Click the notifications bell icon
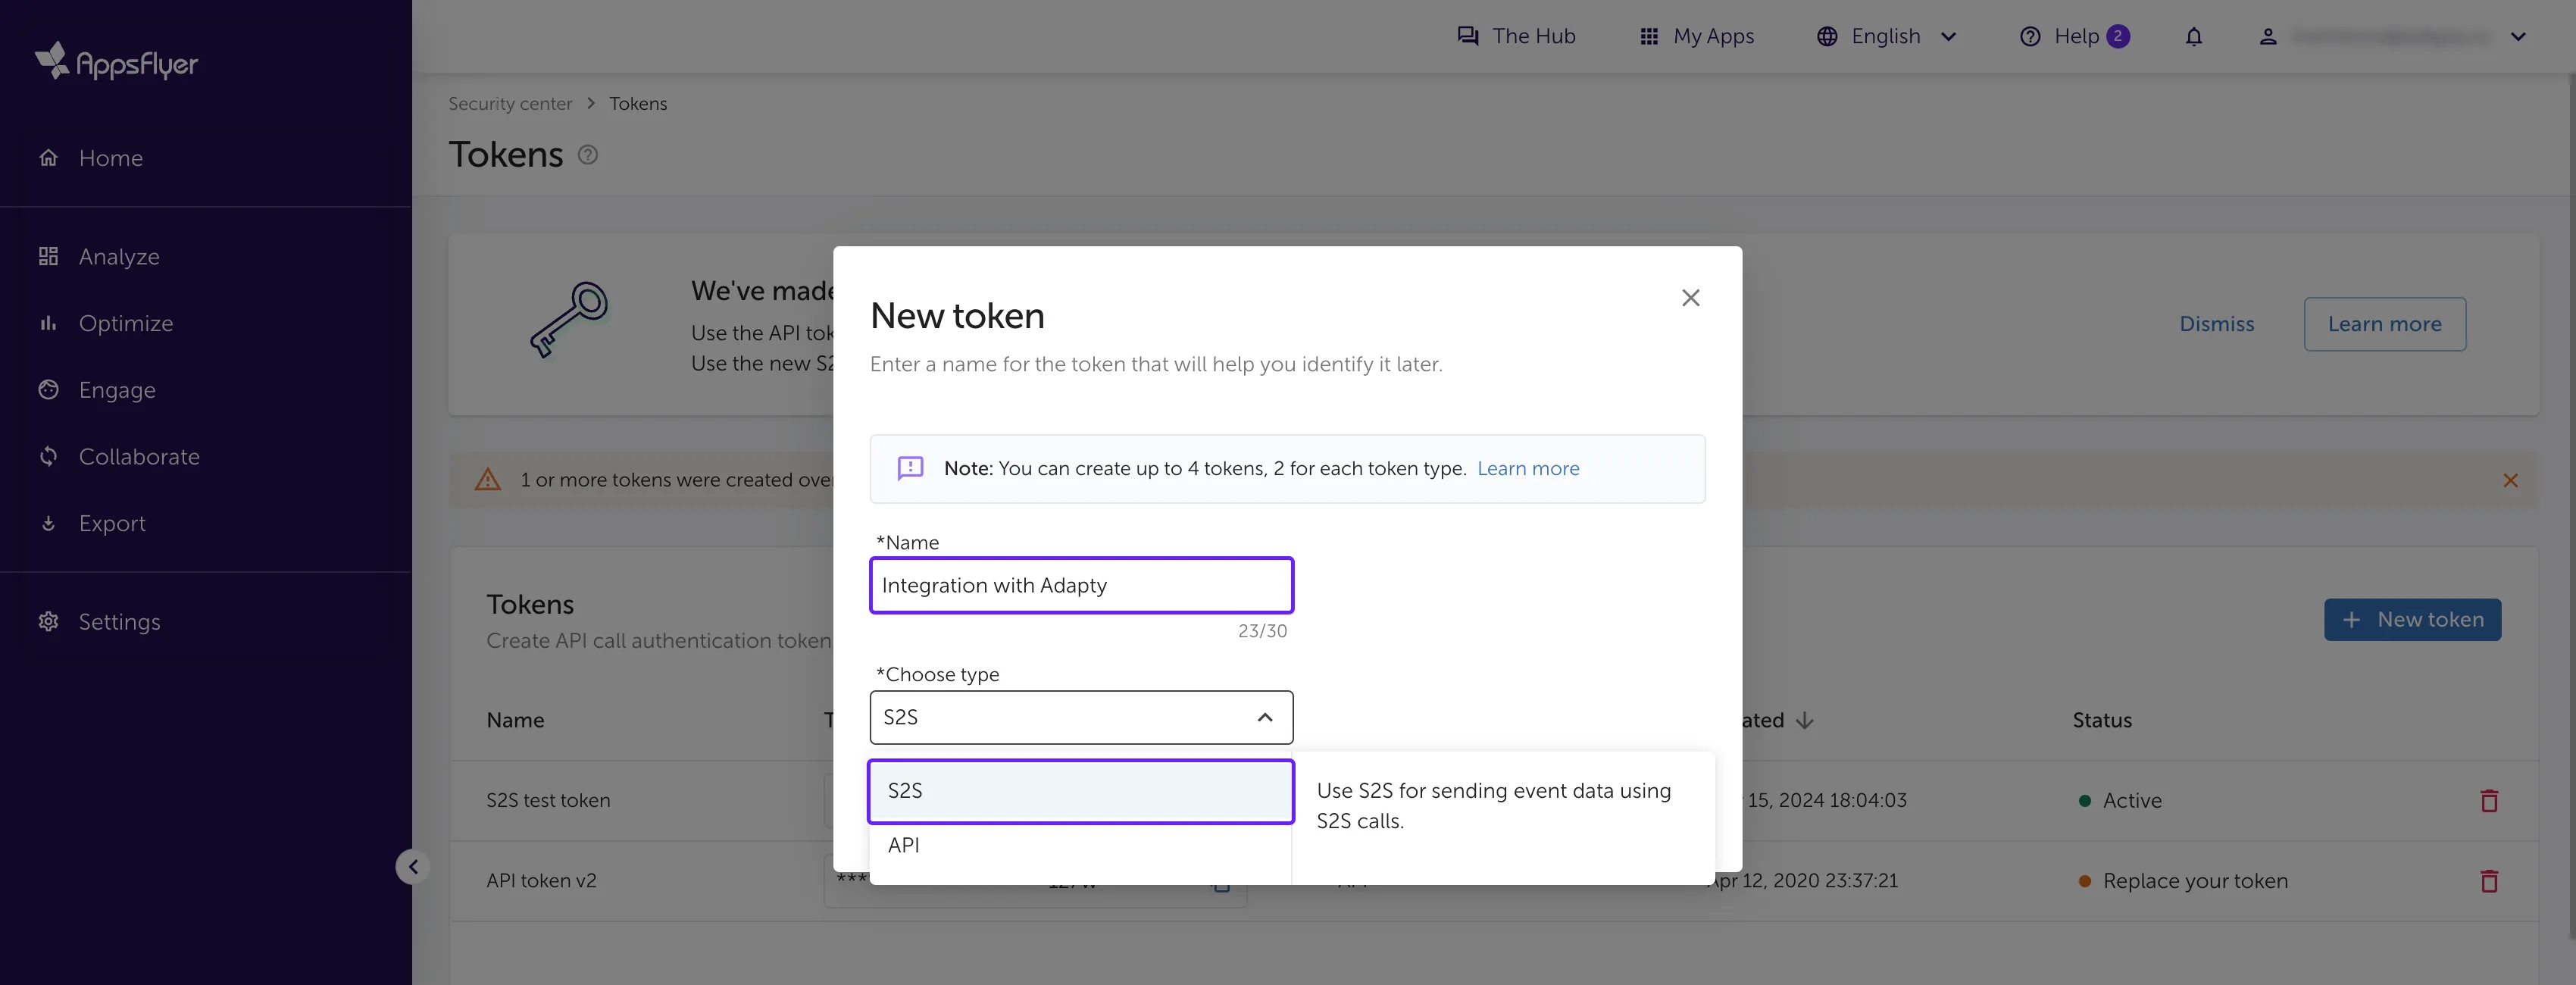 [2193, 36]
